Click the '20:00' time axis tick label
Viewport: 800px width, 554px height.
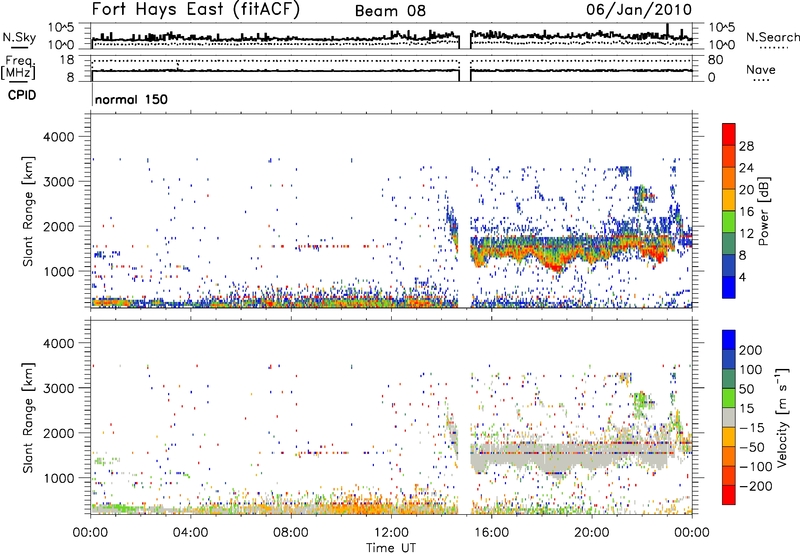point(592,533)
